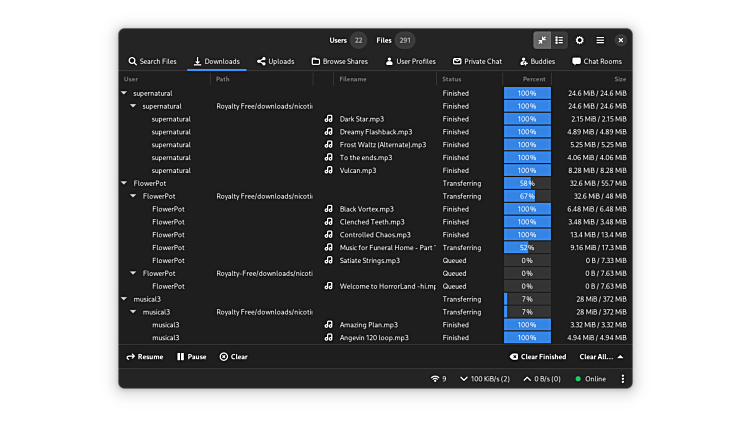752x423 pixels.
Task: Click the collapse-all transfers toggle icon
Action: coord(542,40)
